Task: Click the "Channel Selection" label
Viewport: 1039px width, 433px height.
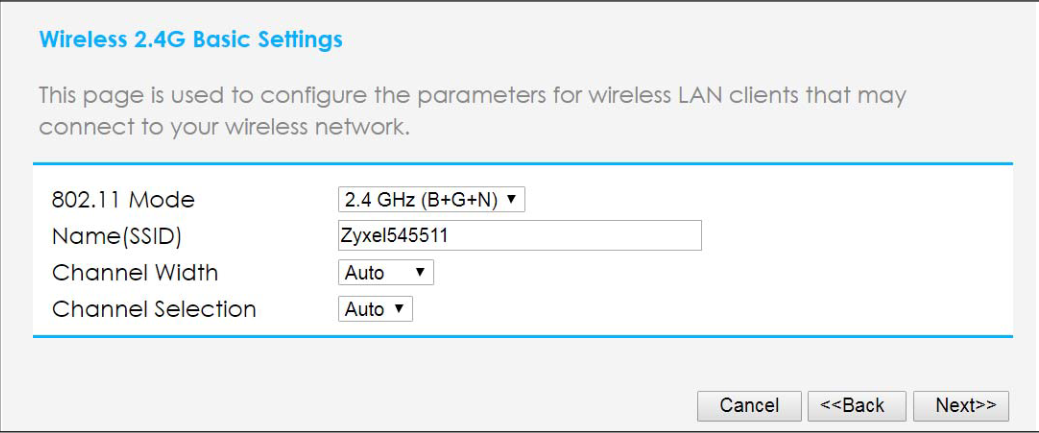Action: tap(154, 310)
